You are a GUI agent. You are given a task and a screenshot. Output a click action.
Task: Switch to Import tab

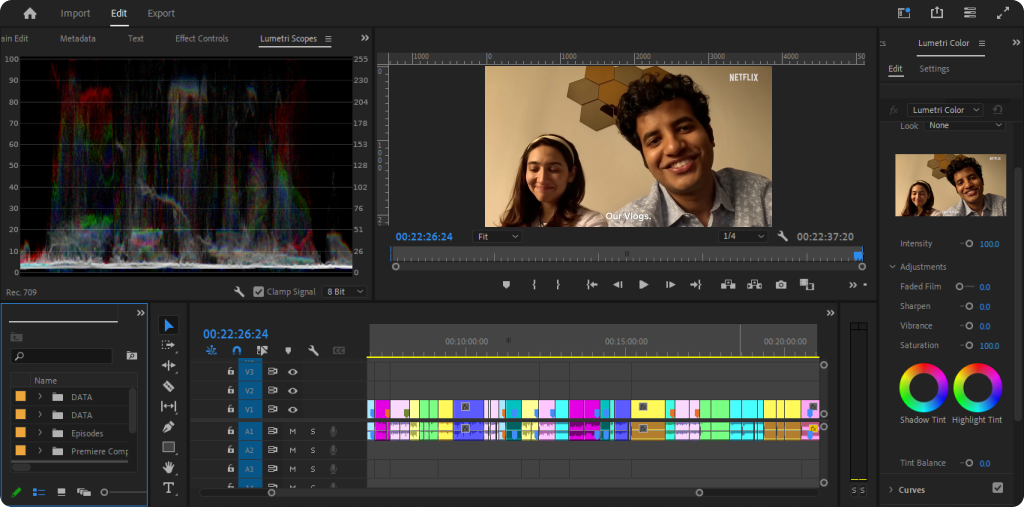[x=75, y=13]
